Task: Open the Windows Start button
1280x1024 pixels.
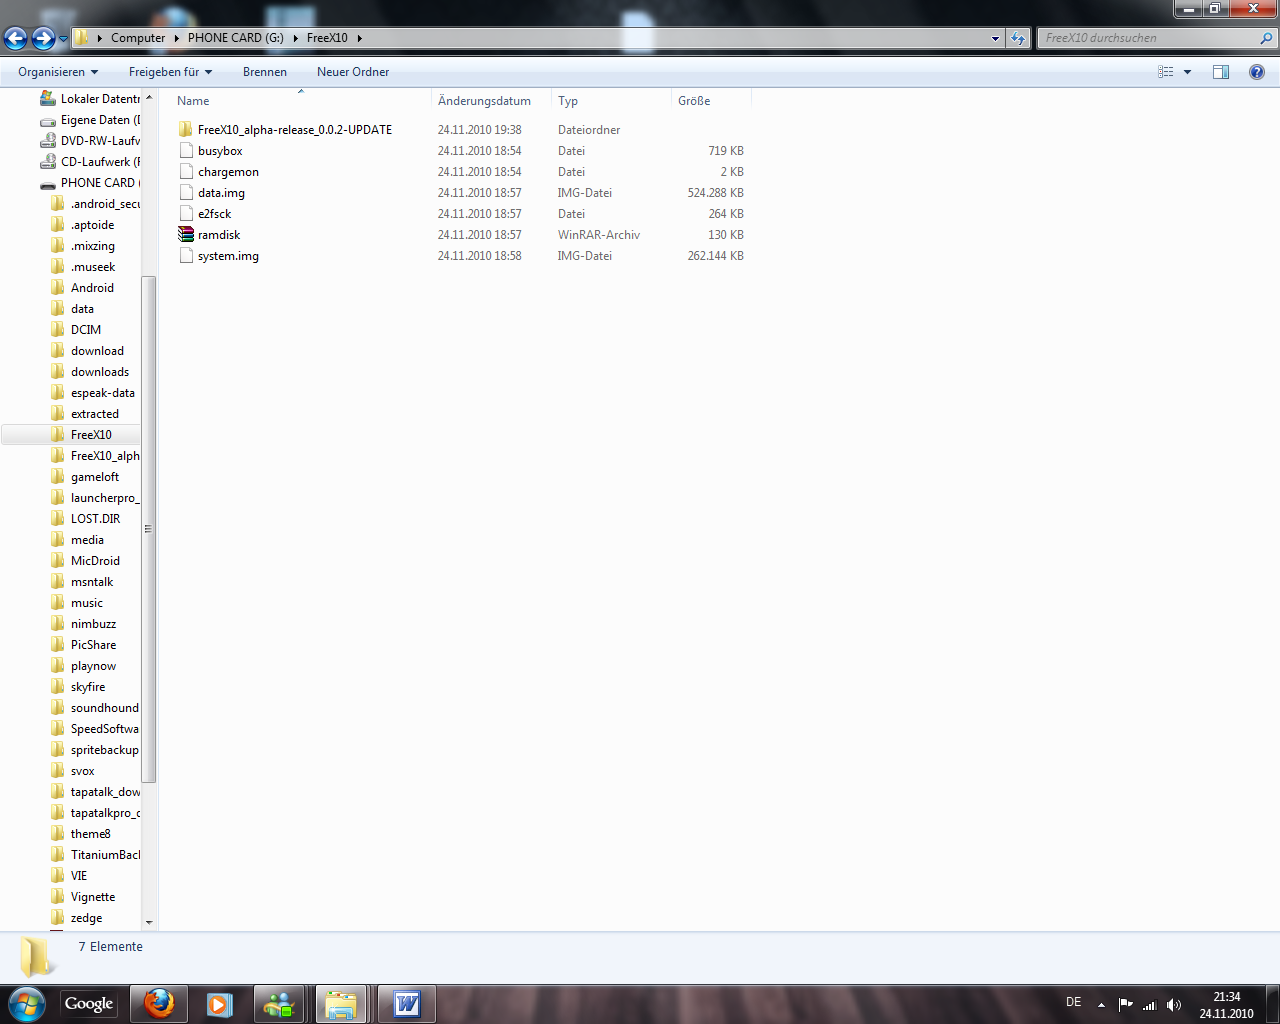Action: pos(26,1004)
